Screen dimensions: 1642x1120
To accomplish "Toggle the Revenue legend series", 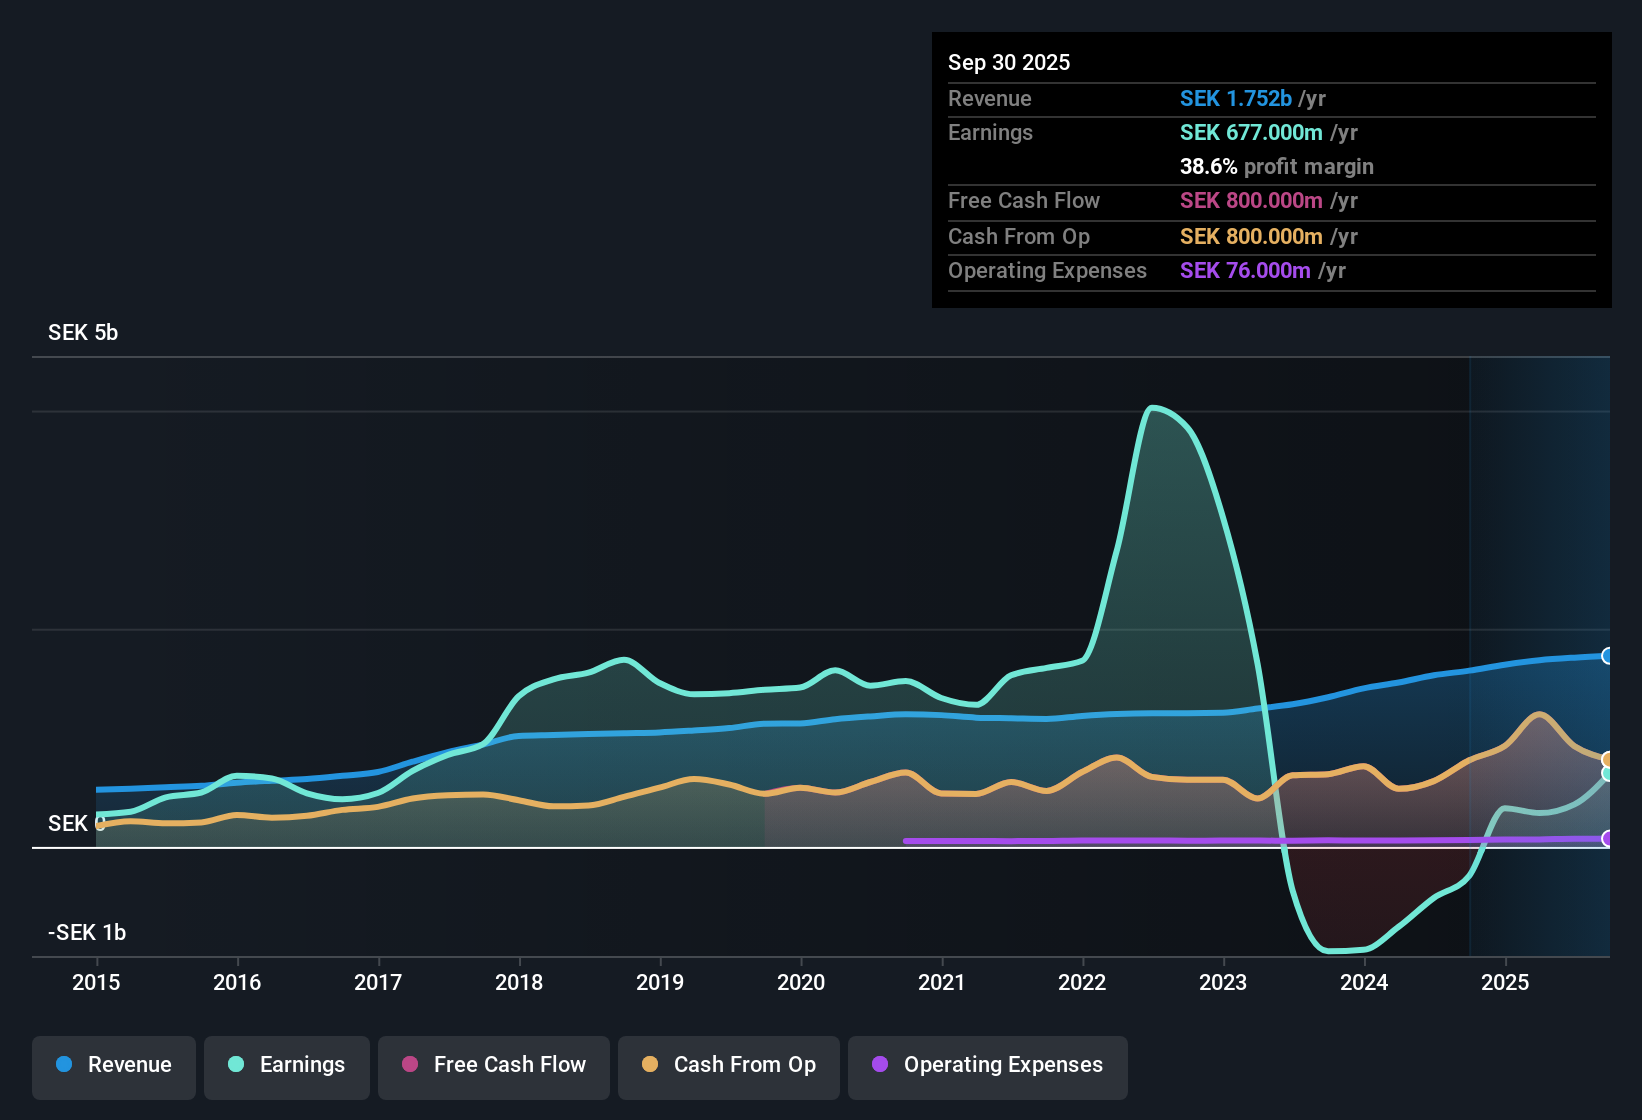I will [114, 1066].
